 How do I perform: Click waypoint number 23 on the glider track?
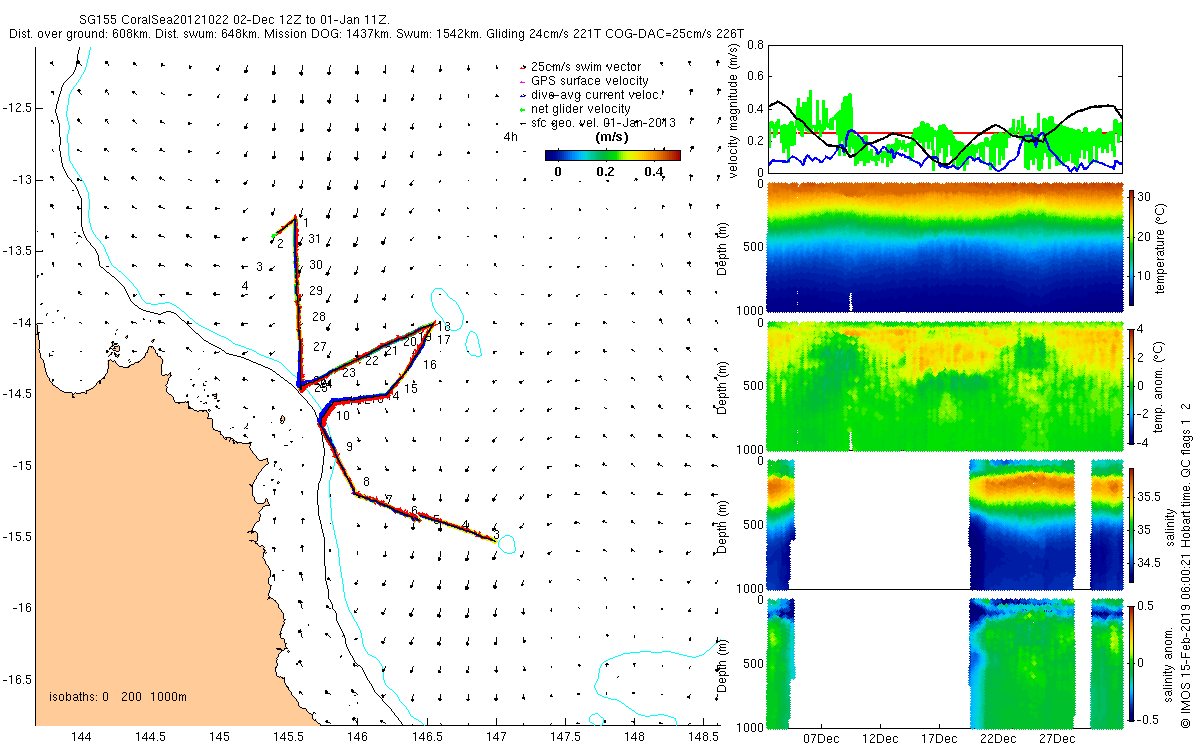349,372
